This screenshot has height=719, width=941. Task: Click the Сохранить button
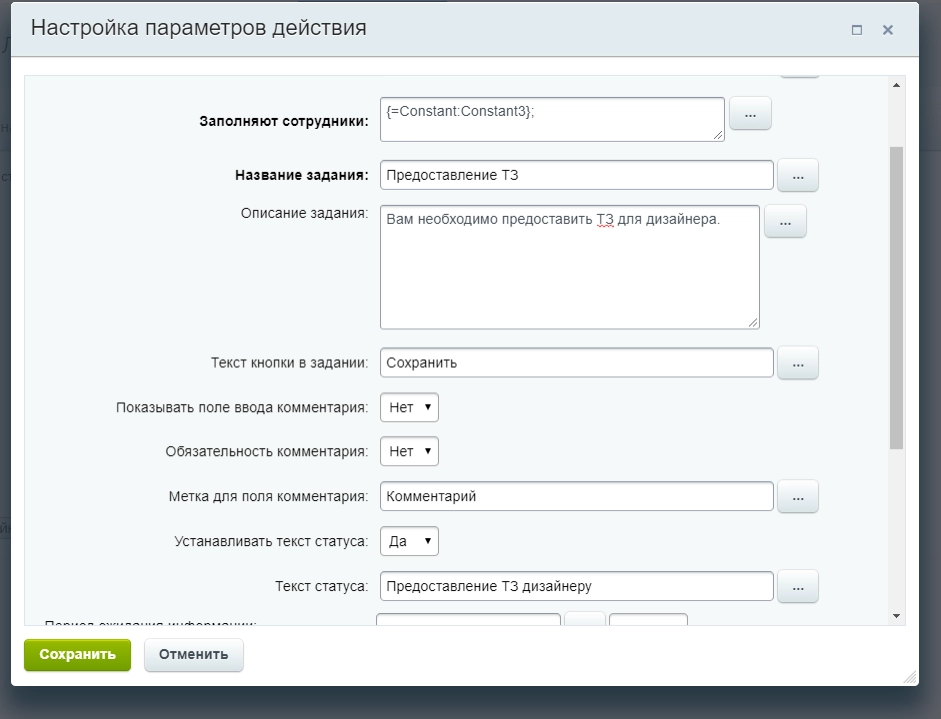pos(77,655)
